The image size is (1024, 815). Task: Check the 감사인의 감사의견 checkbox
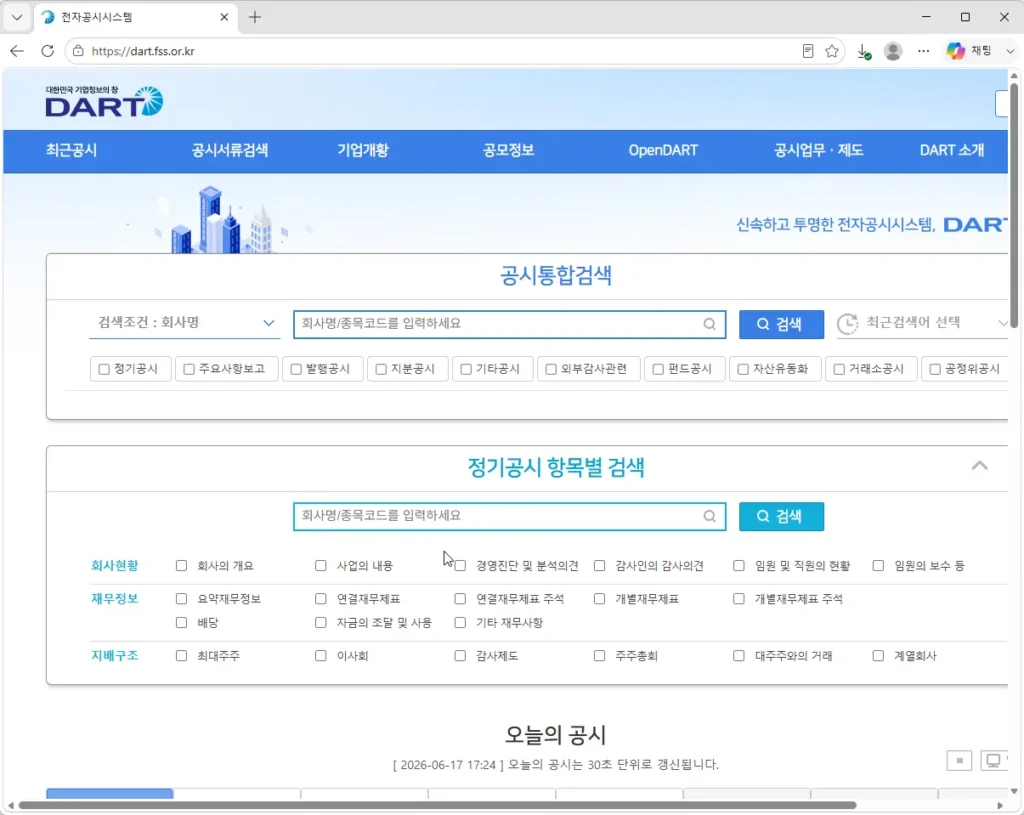600,566
